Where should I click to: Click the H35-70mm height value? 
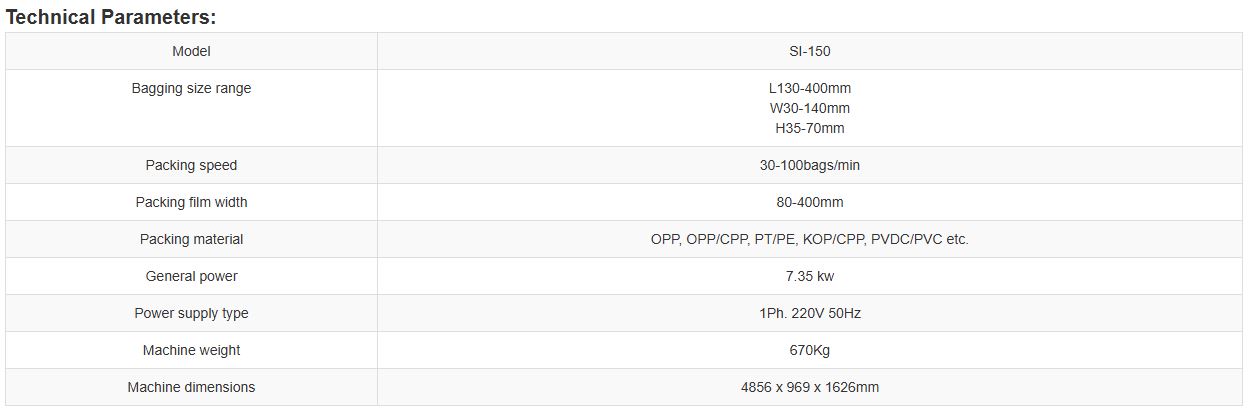pyautogui.click(x=809, y=128)
